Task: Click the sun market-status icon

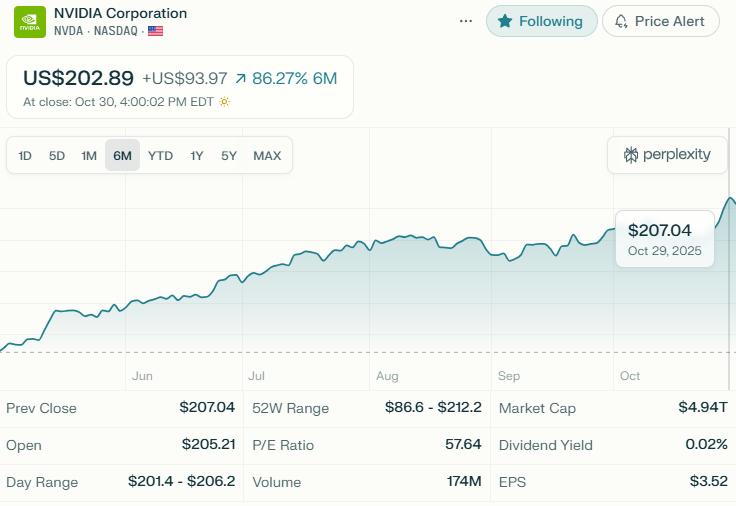Action: click(x=224, y=102)
